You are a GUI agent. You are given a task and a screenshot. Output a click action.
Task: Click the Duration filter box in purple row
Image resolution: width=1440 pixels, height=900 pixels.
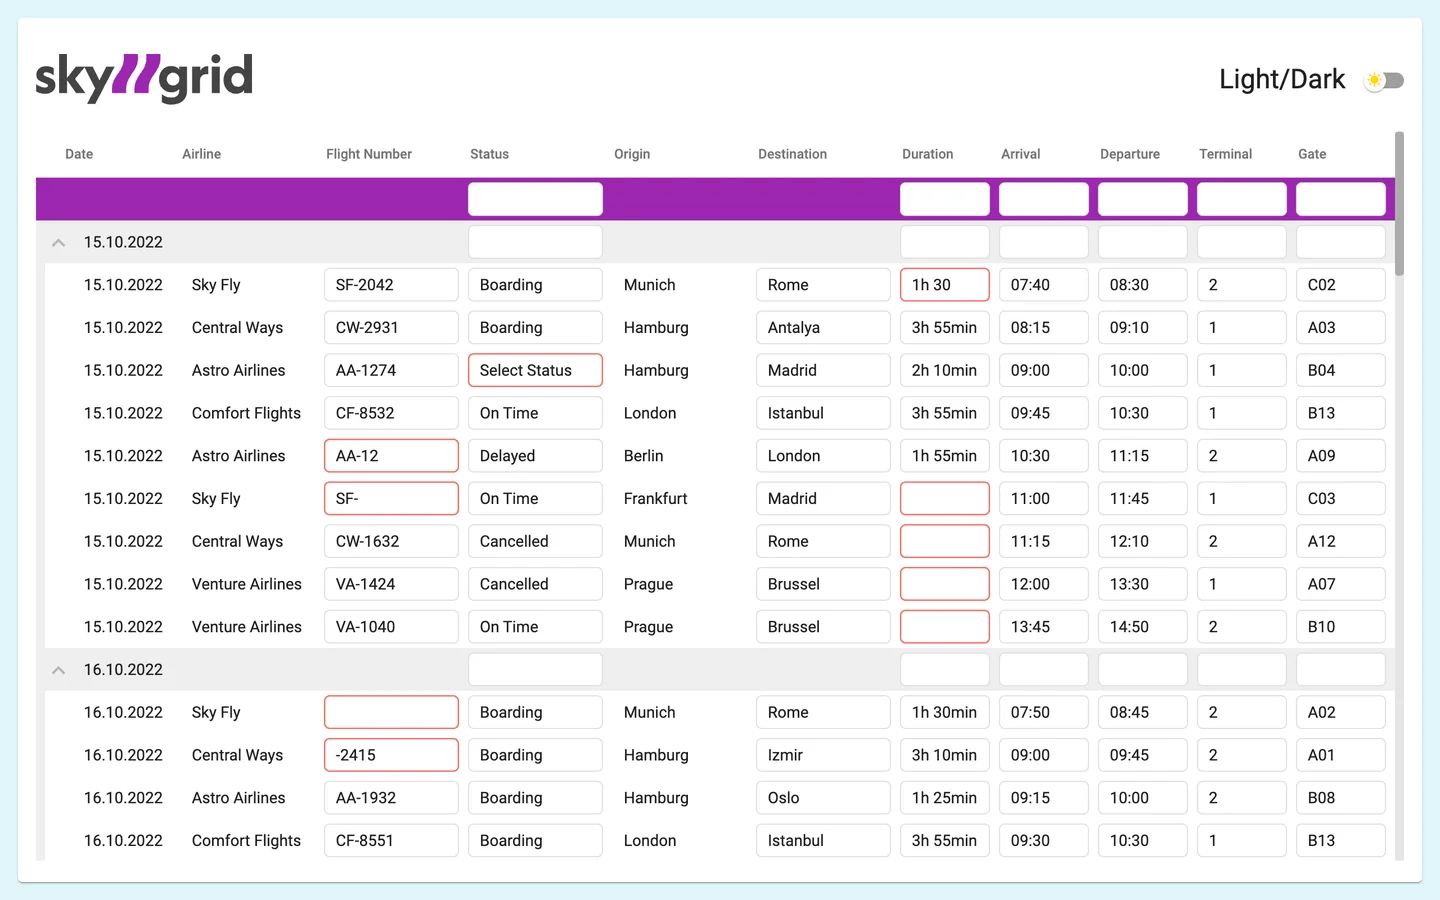tap(944, 199)
